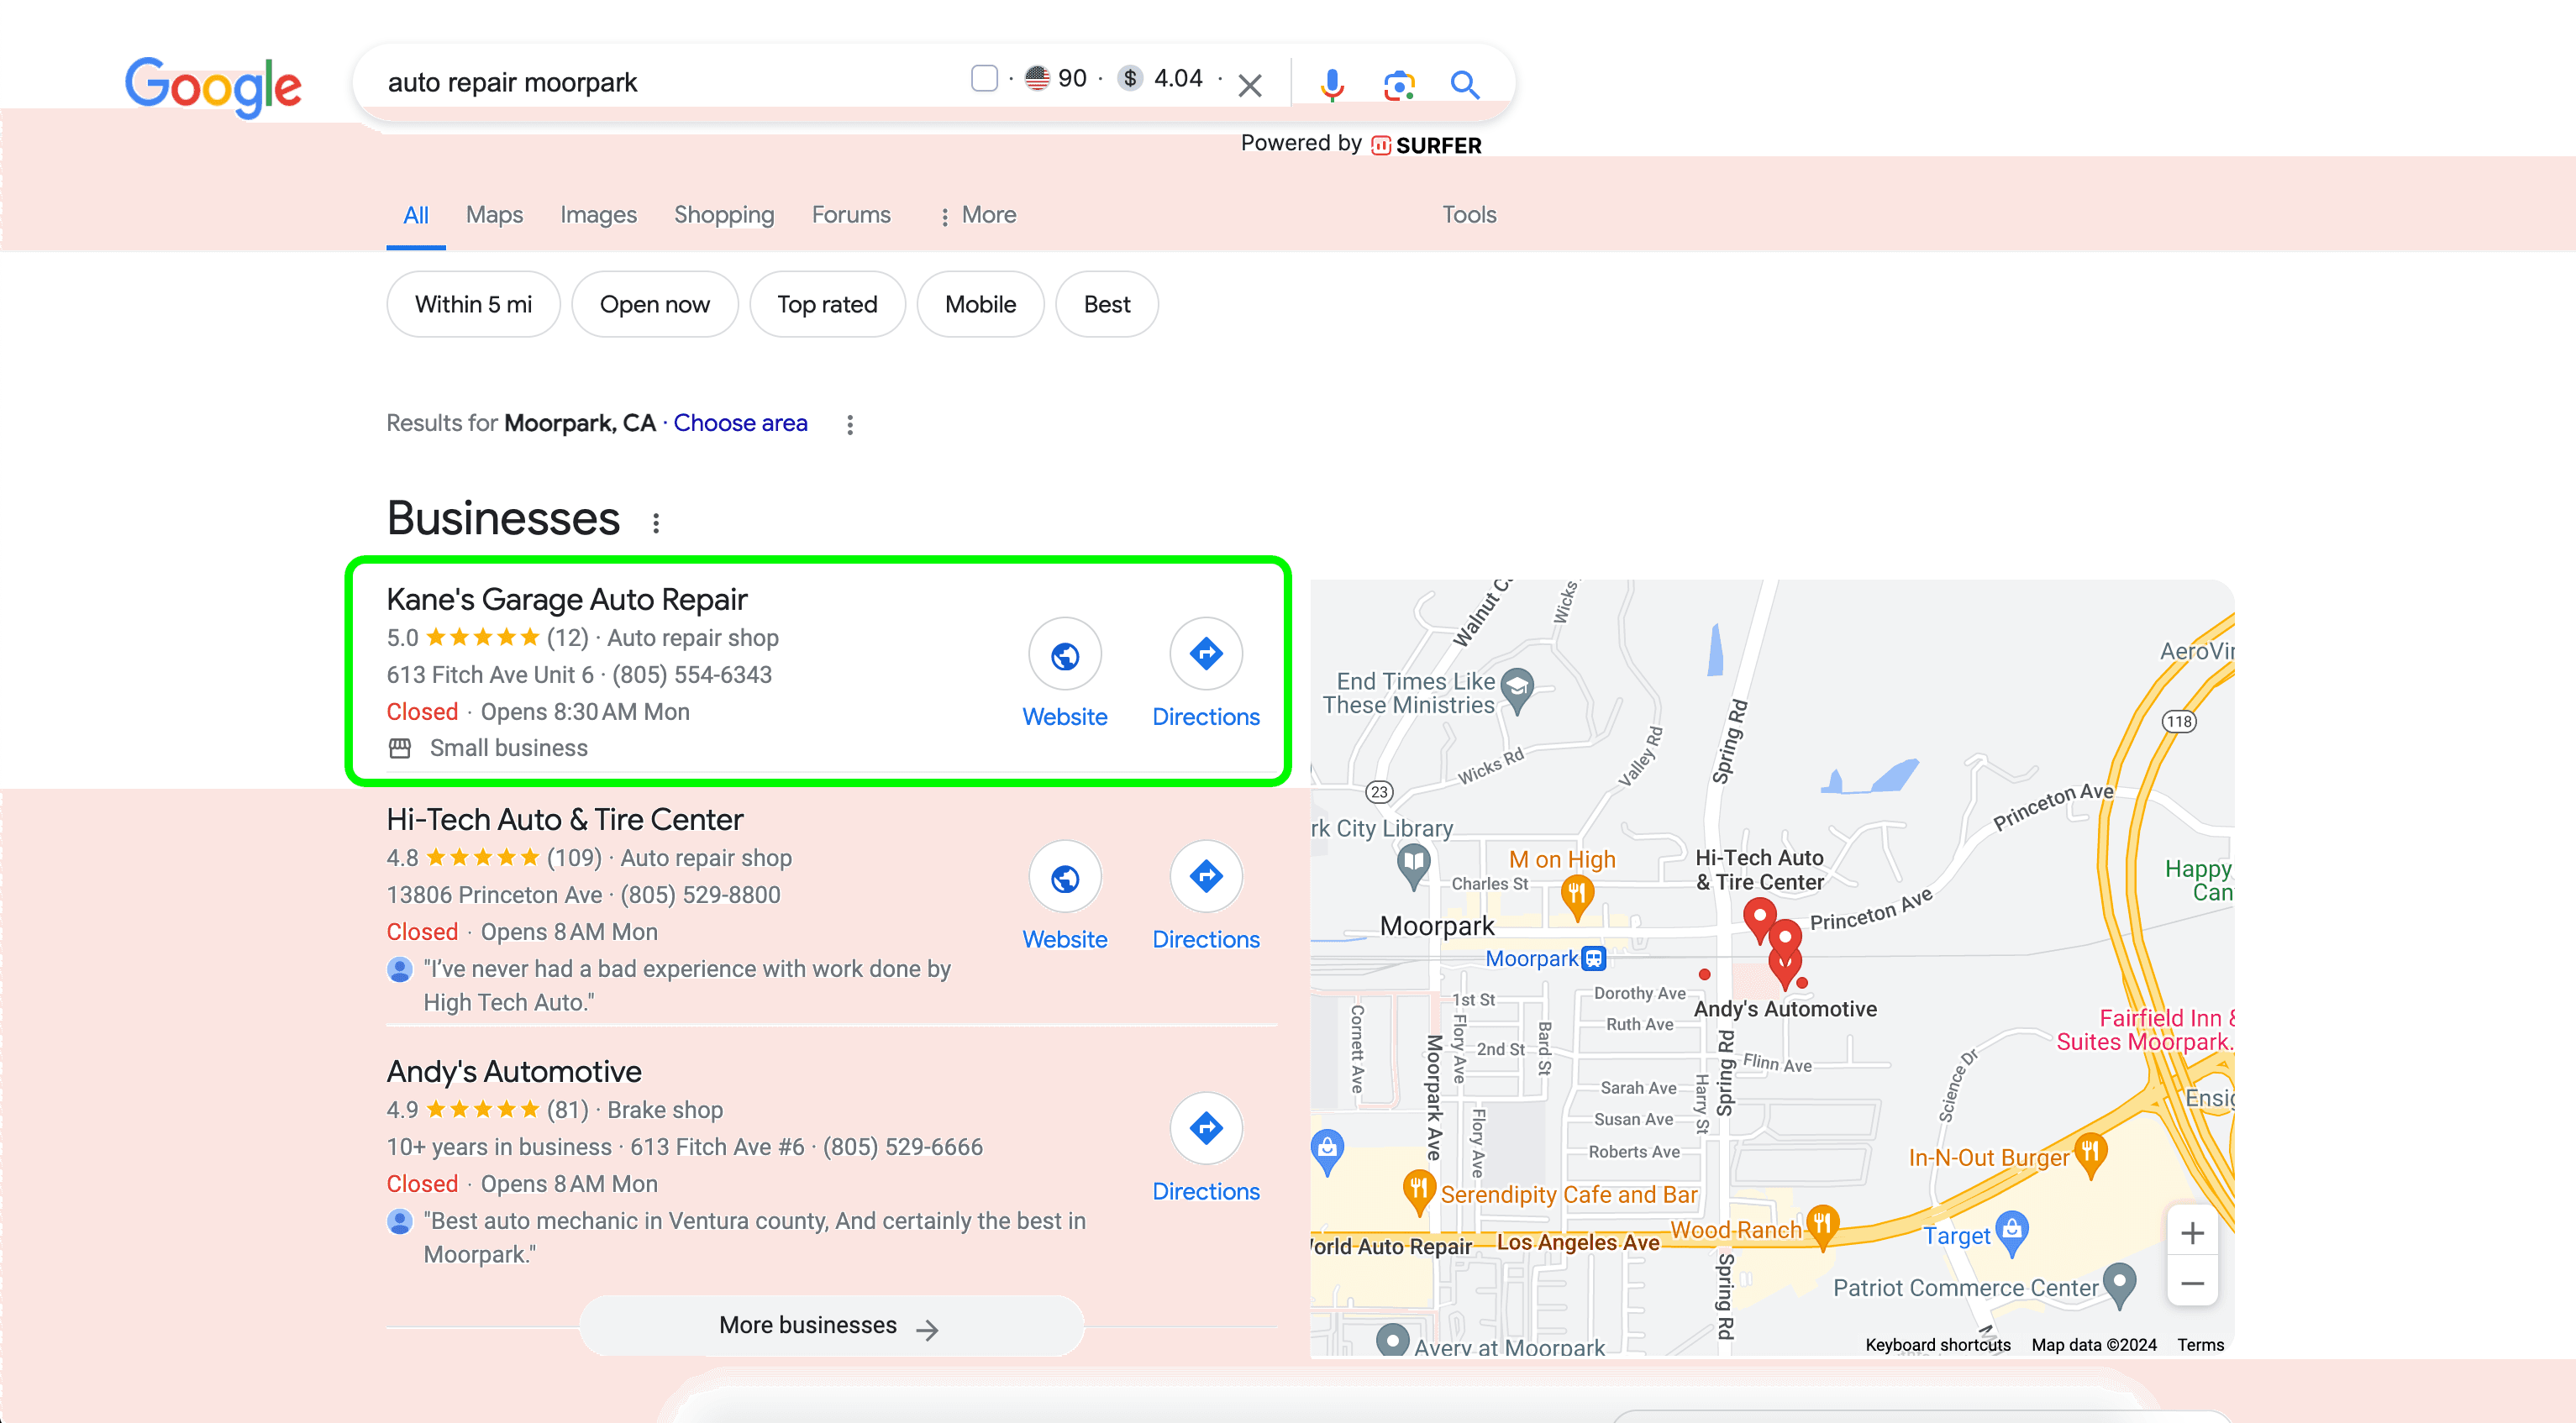The height and width of the screenshot is (1423, 2576).
Task: Start voice search with microphone icon
Action: tap(1331, 85)
